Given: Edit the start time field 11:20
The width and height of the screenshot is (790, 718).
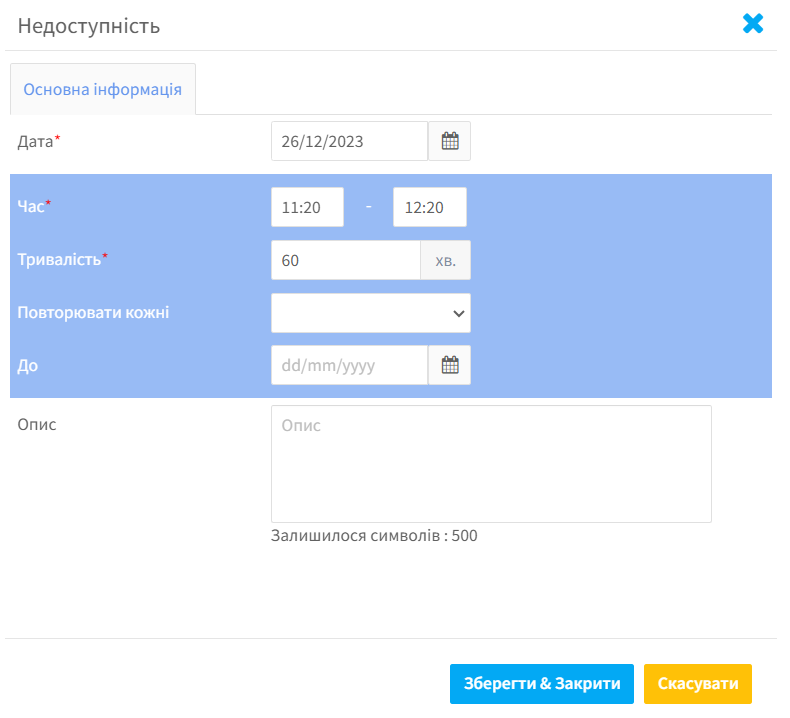Looking at the screenshot, I should 307,207.
